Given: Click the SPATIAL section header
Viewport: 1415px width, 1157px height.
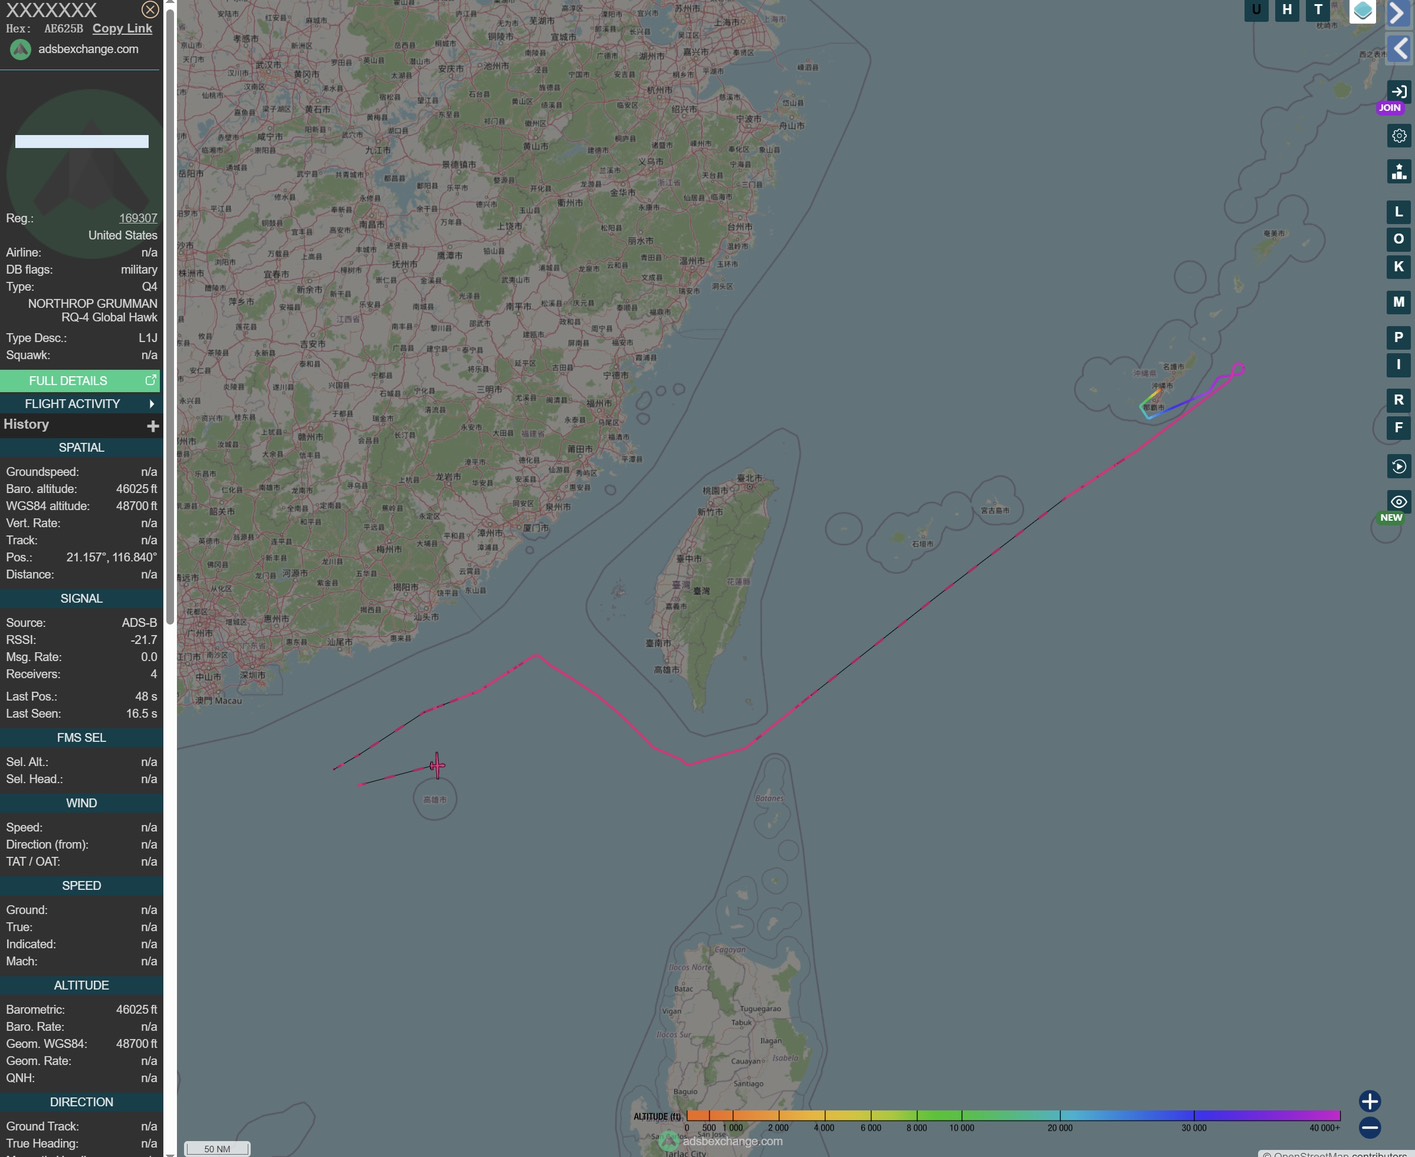Looking at the screenshot, I should (81, 448).
